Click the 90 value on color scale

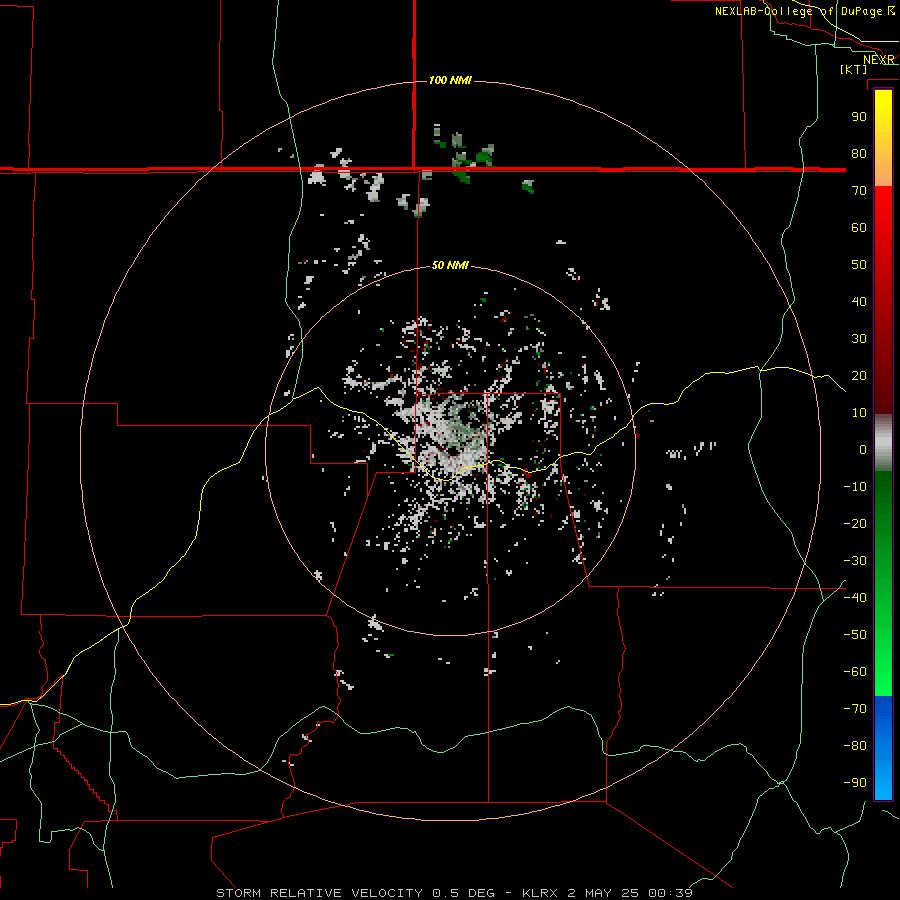point(859,117)
